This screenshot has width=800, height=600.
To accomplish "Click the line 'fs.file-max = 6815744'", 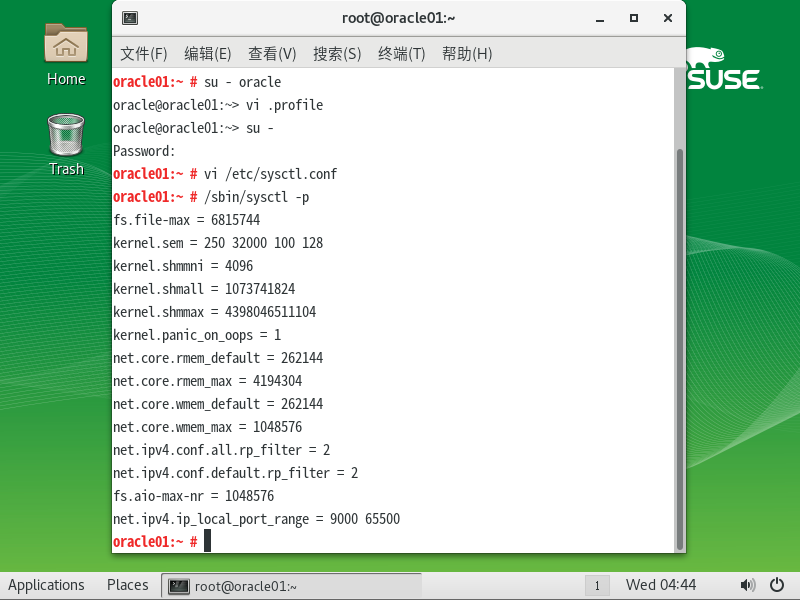I will click(187, 220).
